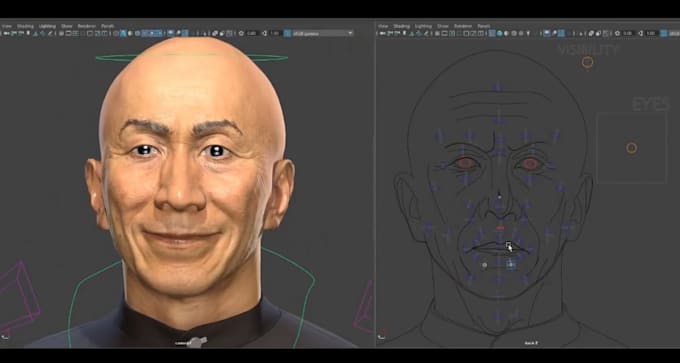Toggle Gate Mask in the left panel toolbar
Viewport: 680px width, 363px height.
pyautogui.click(x=82, y=33)
